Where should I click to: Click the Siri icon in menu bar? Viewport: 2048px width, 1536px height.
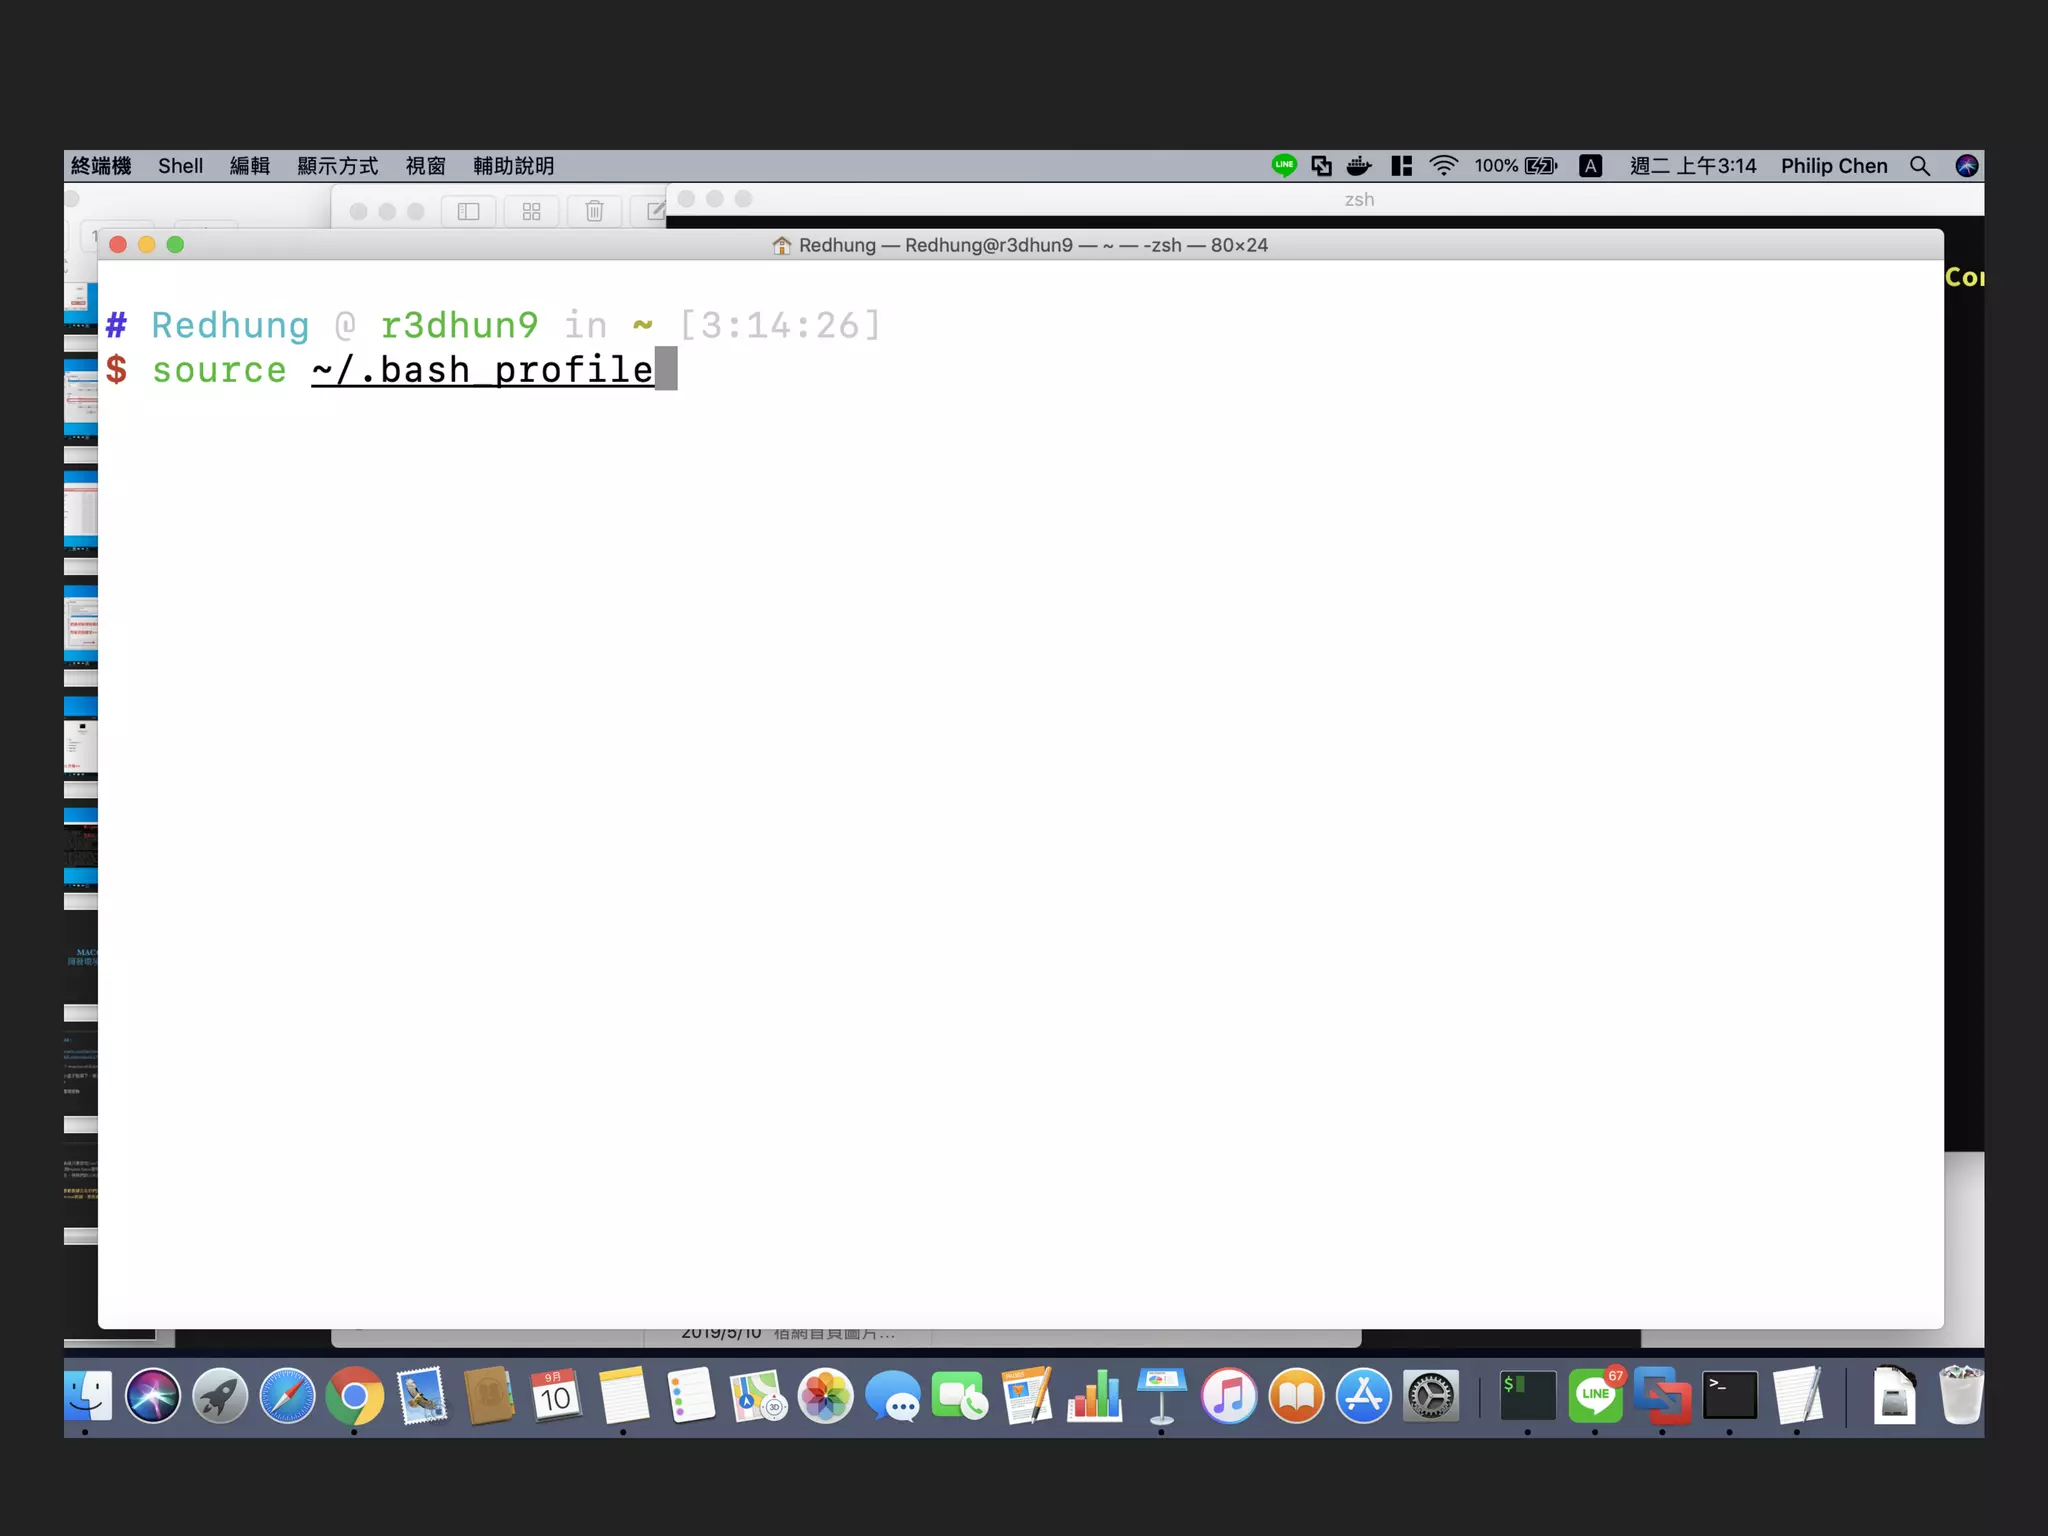1966,166
